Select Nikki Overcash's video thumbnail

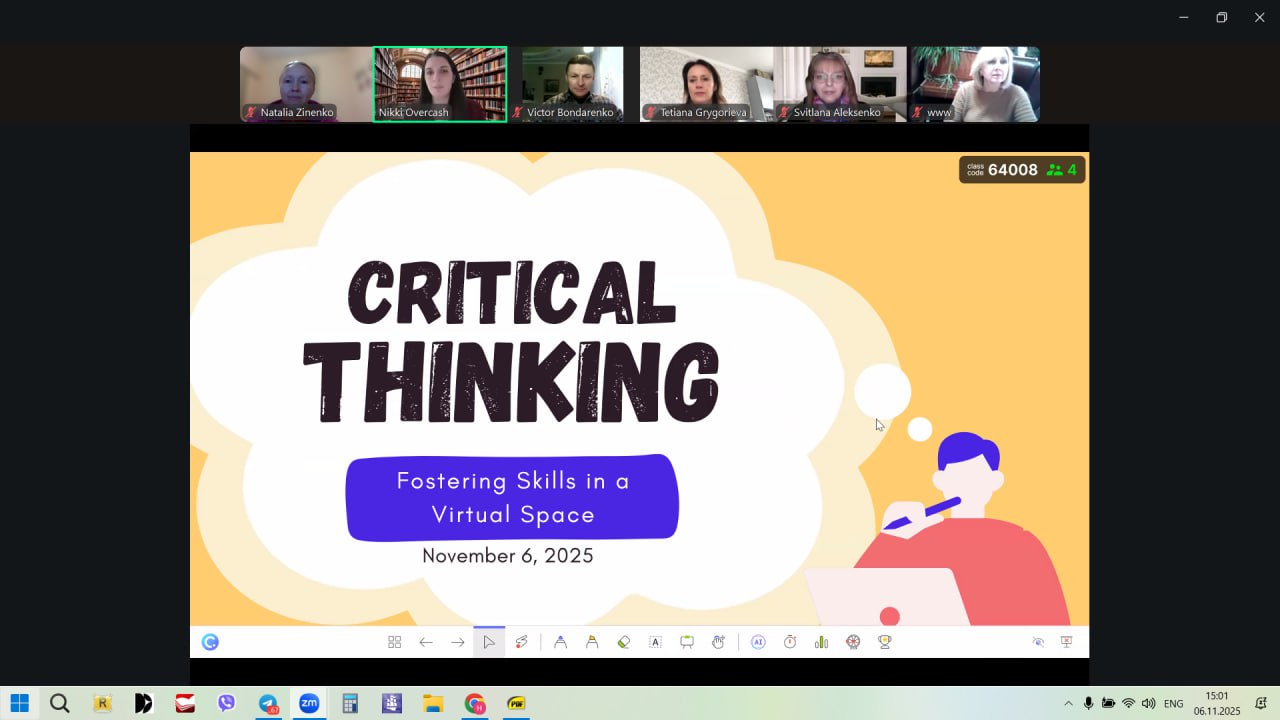(x=440, y=84)
